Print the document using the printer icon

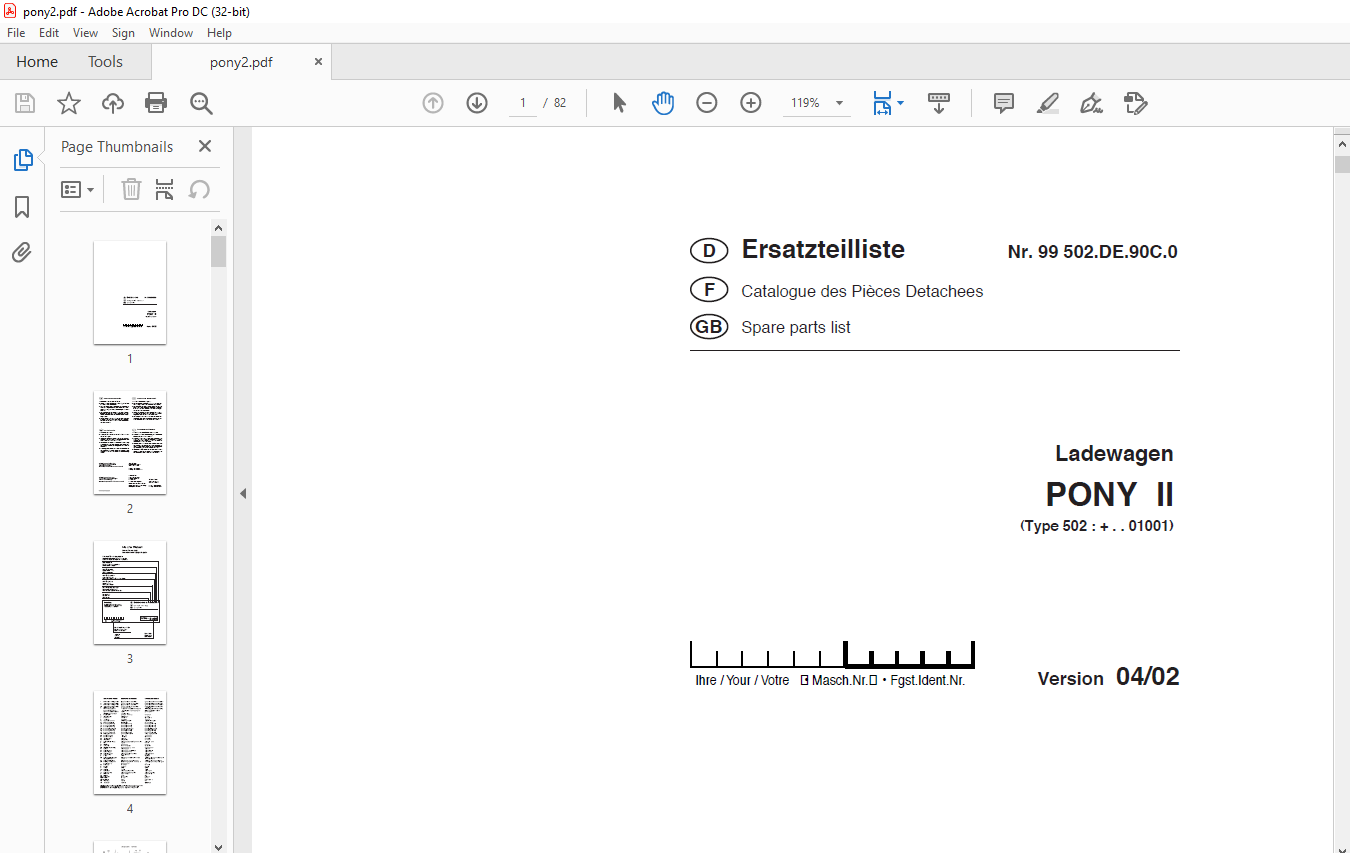(x=156, y=103)
